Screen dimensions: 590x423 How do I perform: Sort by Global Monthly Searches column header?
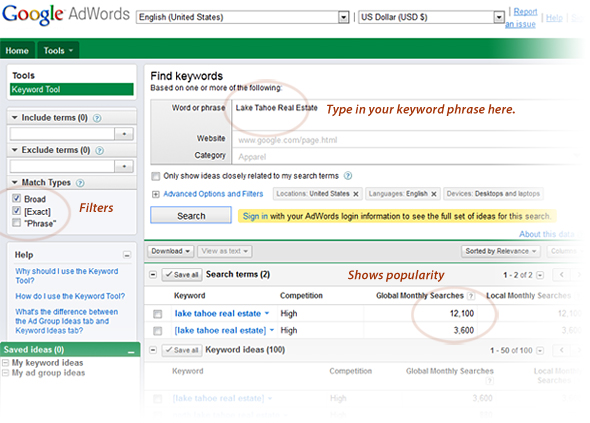pos(420,296)
